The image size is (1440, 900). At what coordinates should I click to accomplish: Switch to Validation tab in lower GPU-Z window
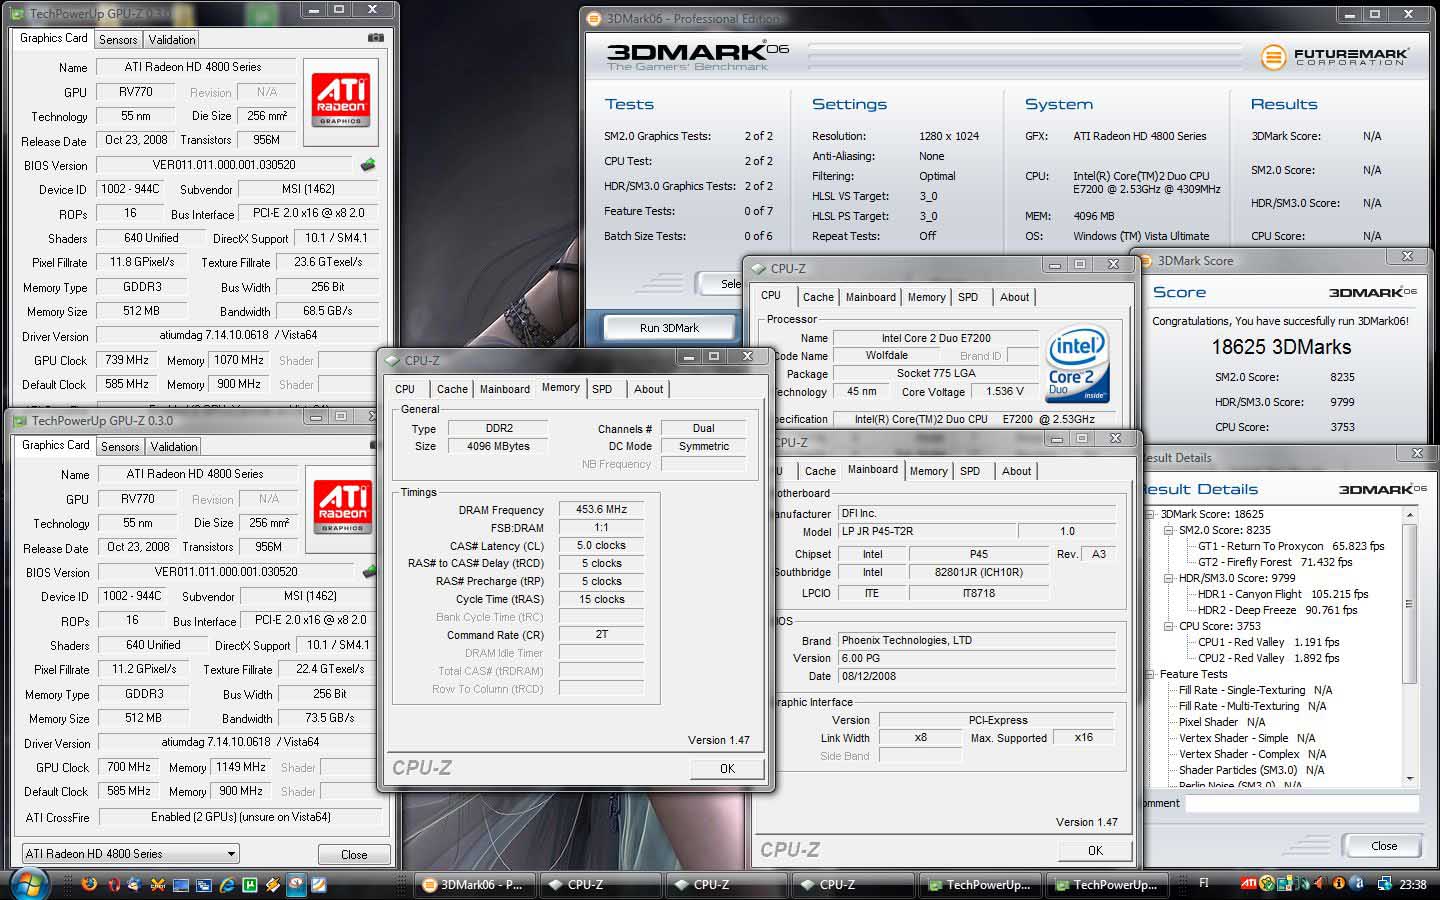click(x=174, y=447)
